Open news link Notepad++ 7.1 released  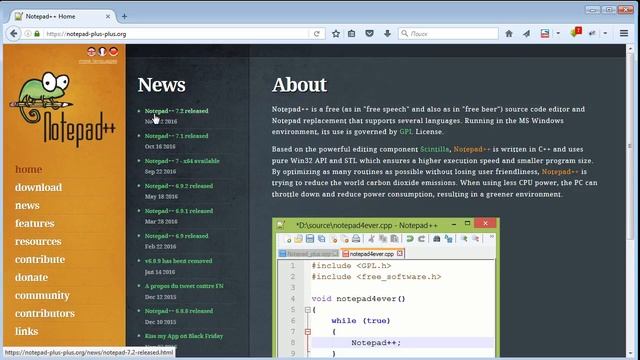pos(176,136)
